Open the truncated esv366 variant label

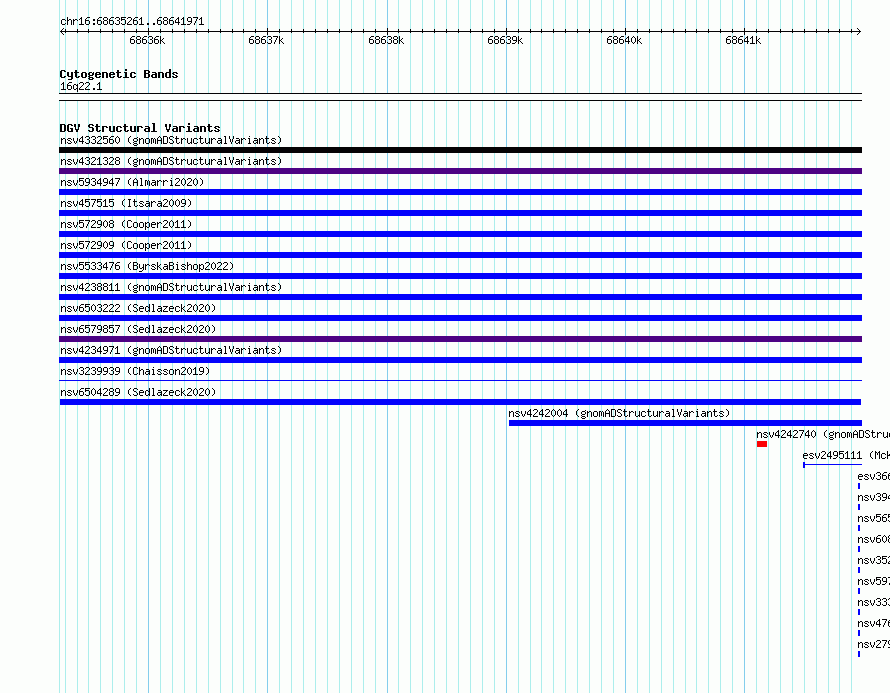click(x=874, y=476)
